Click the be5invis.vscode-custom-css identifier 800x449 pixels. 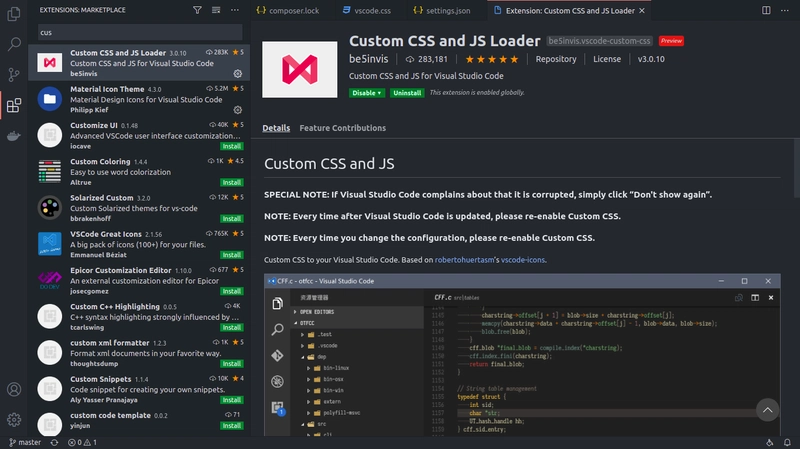pyautogui.click(x=599, y=41)
